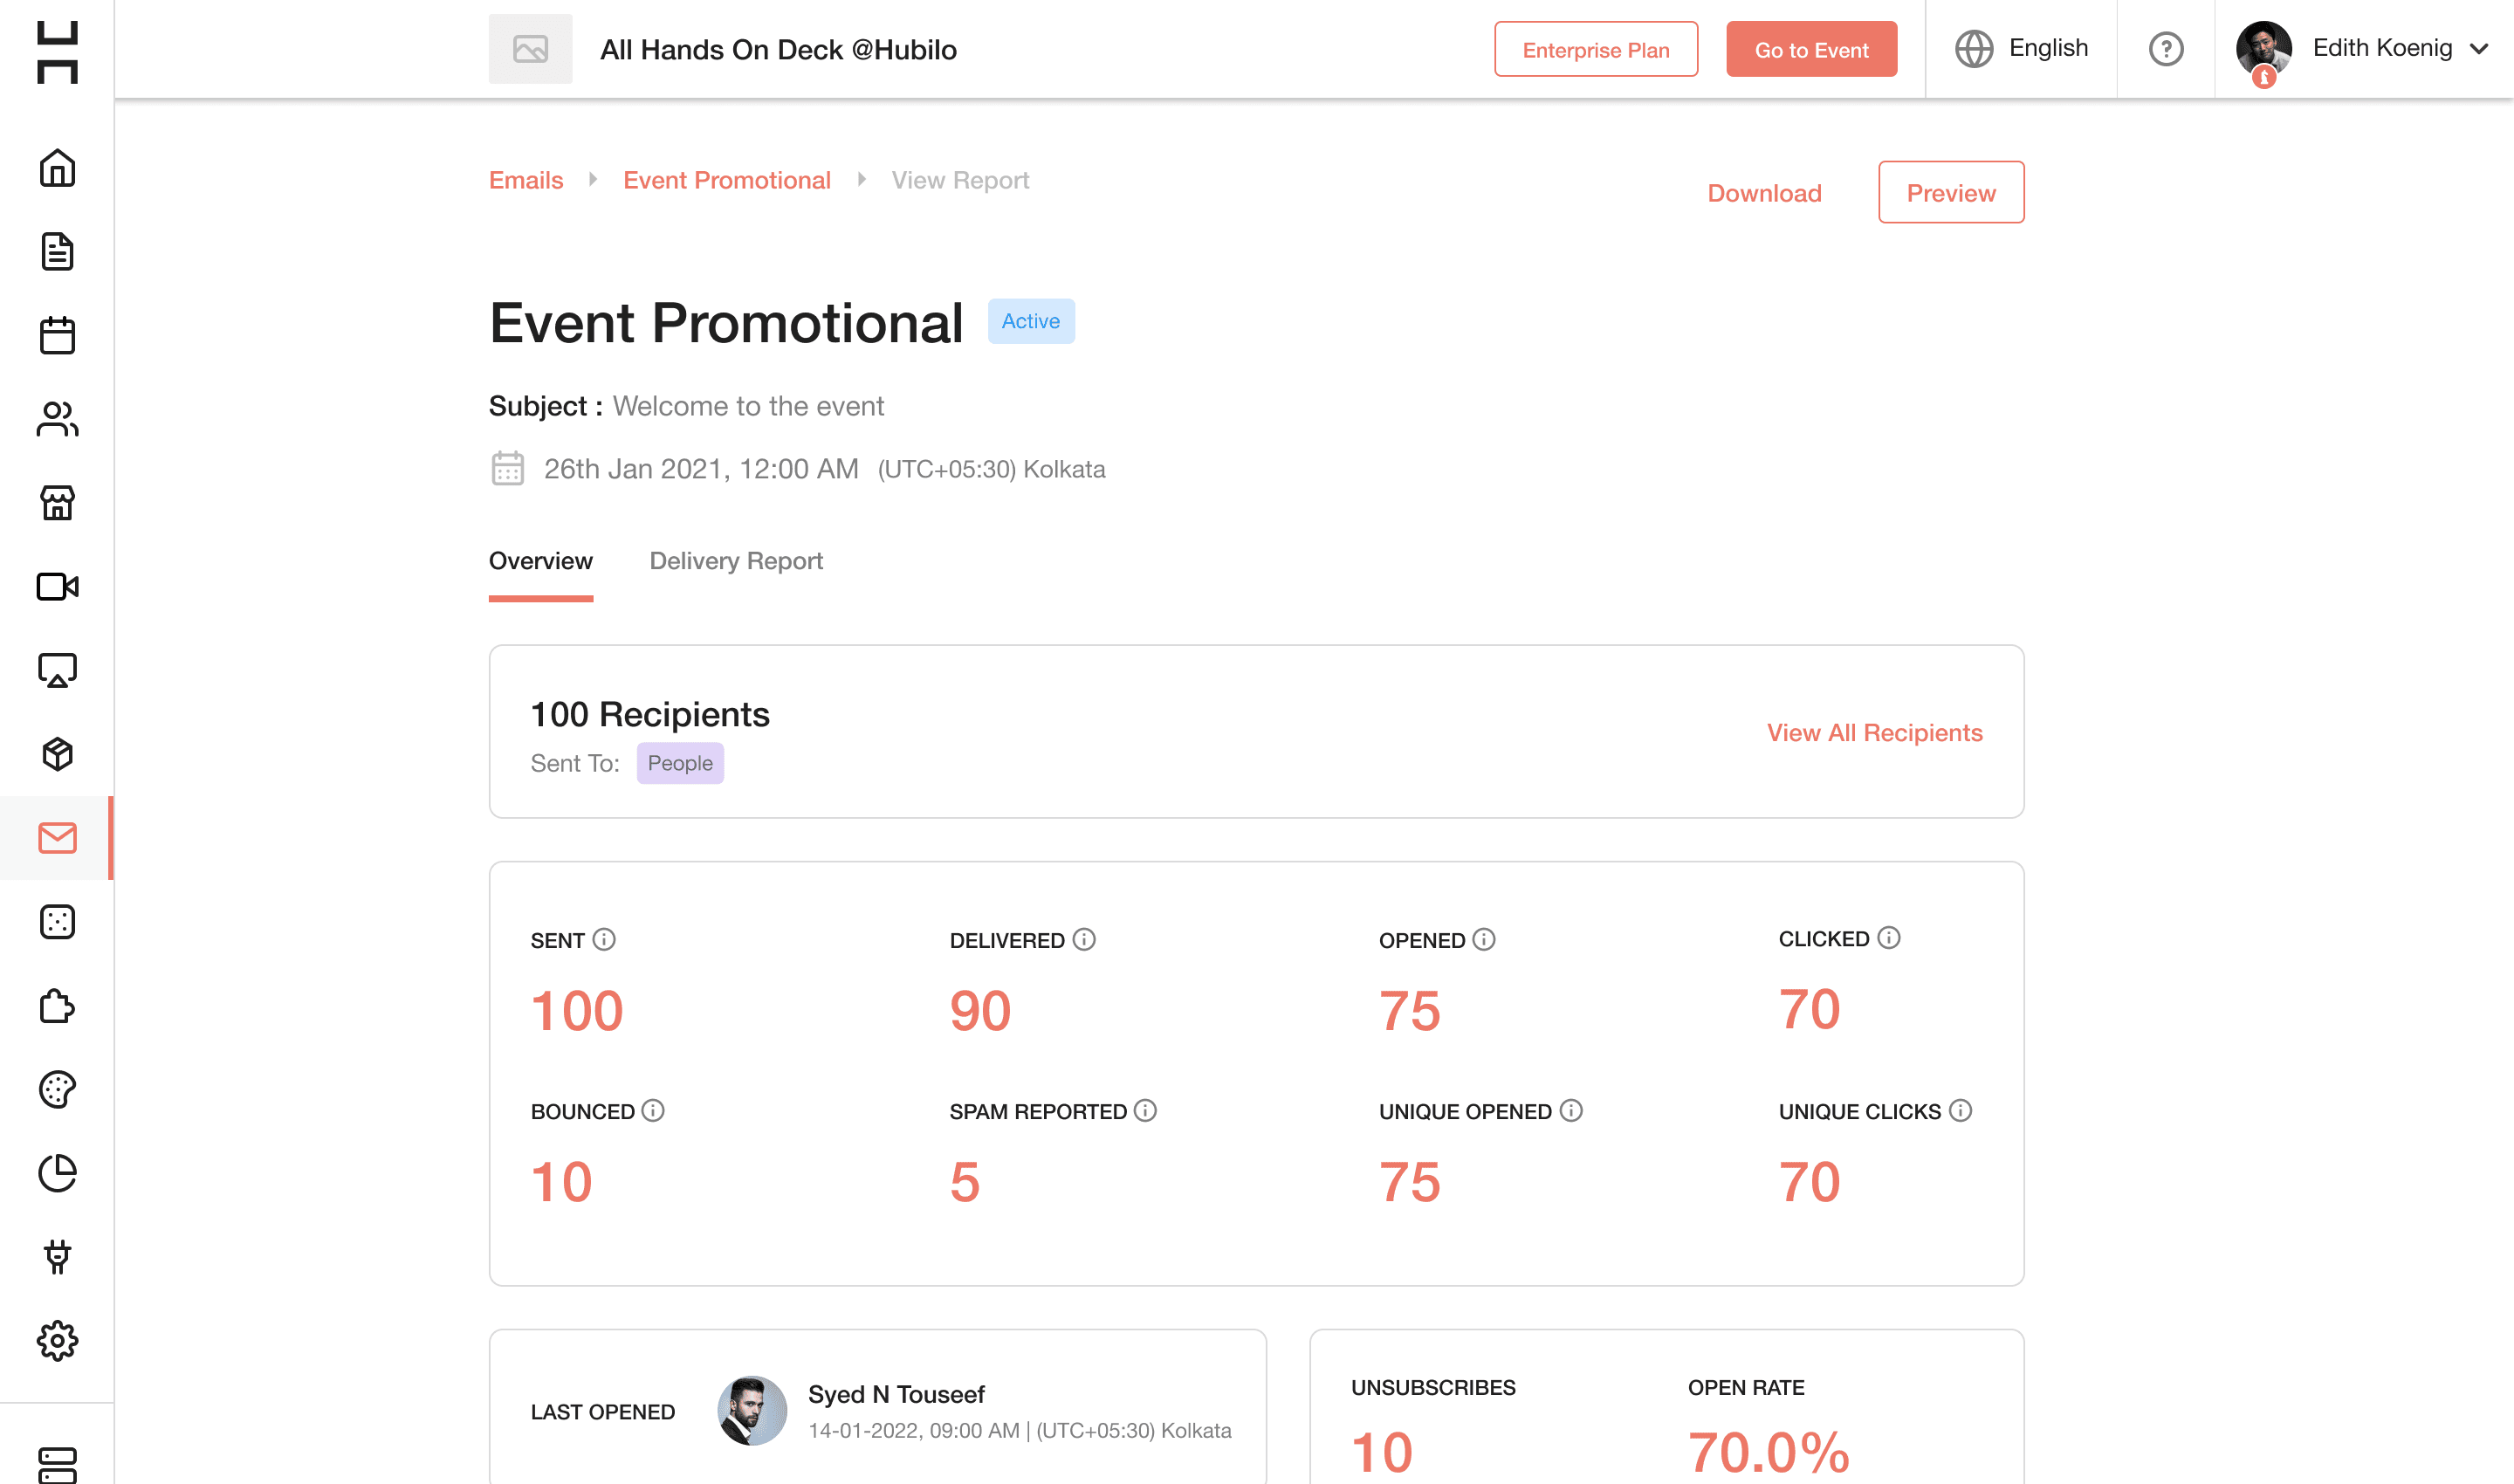Viewport: 2514px width, 1484px height.
Task: Open the color palette branding icon
Action: (57, 1090)
